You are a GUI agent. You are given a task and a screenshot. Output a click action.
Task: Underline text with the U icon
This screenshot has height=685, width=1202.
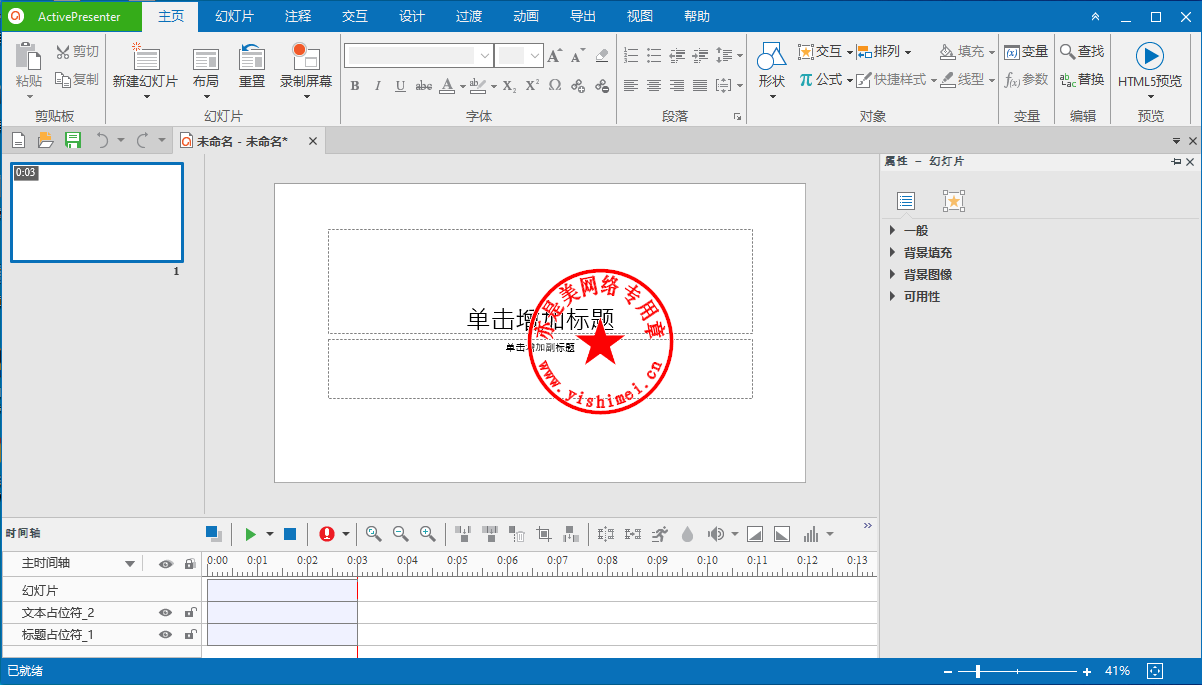(x=400, y=86)
